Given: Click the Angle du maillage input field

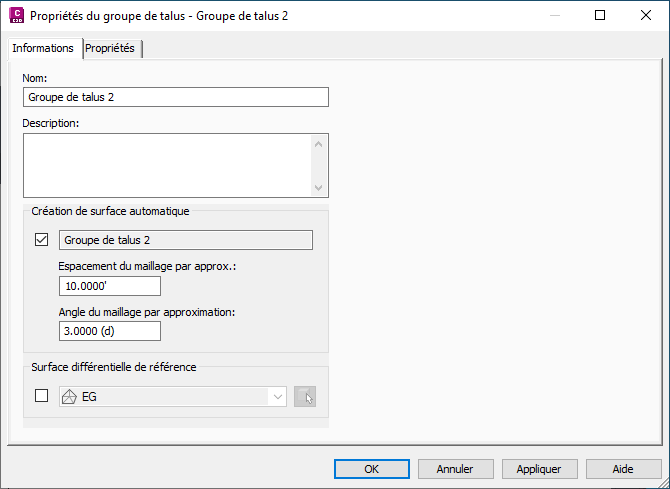Looking at the screenshot, I should [110, 331].
